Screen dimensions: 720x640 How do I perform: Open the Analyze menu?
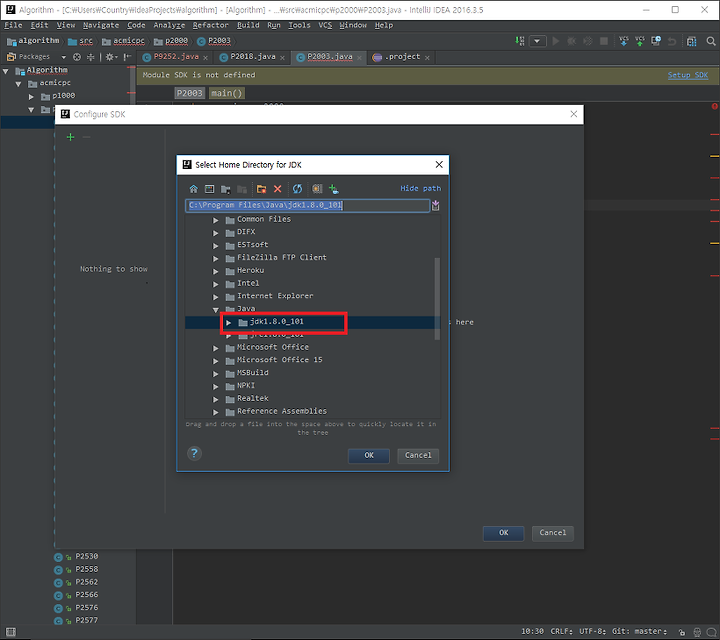tap(169, 25)
